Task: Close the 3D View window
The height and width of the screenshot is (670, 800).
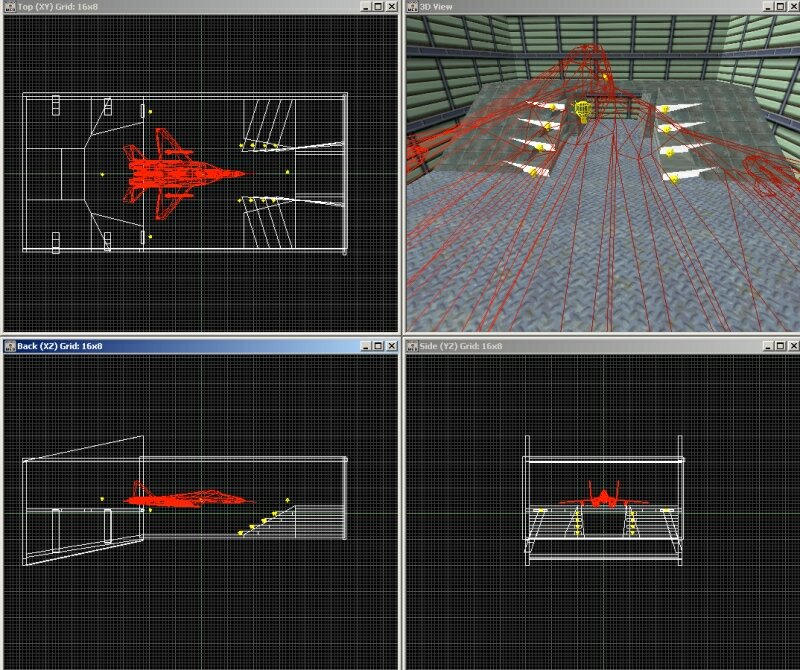Action: pos(791,7)
